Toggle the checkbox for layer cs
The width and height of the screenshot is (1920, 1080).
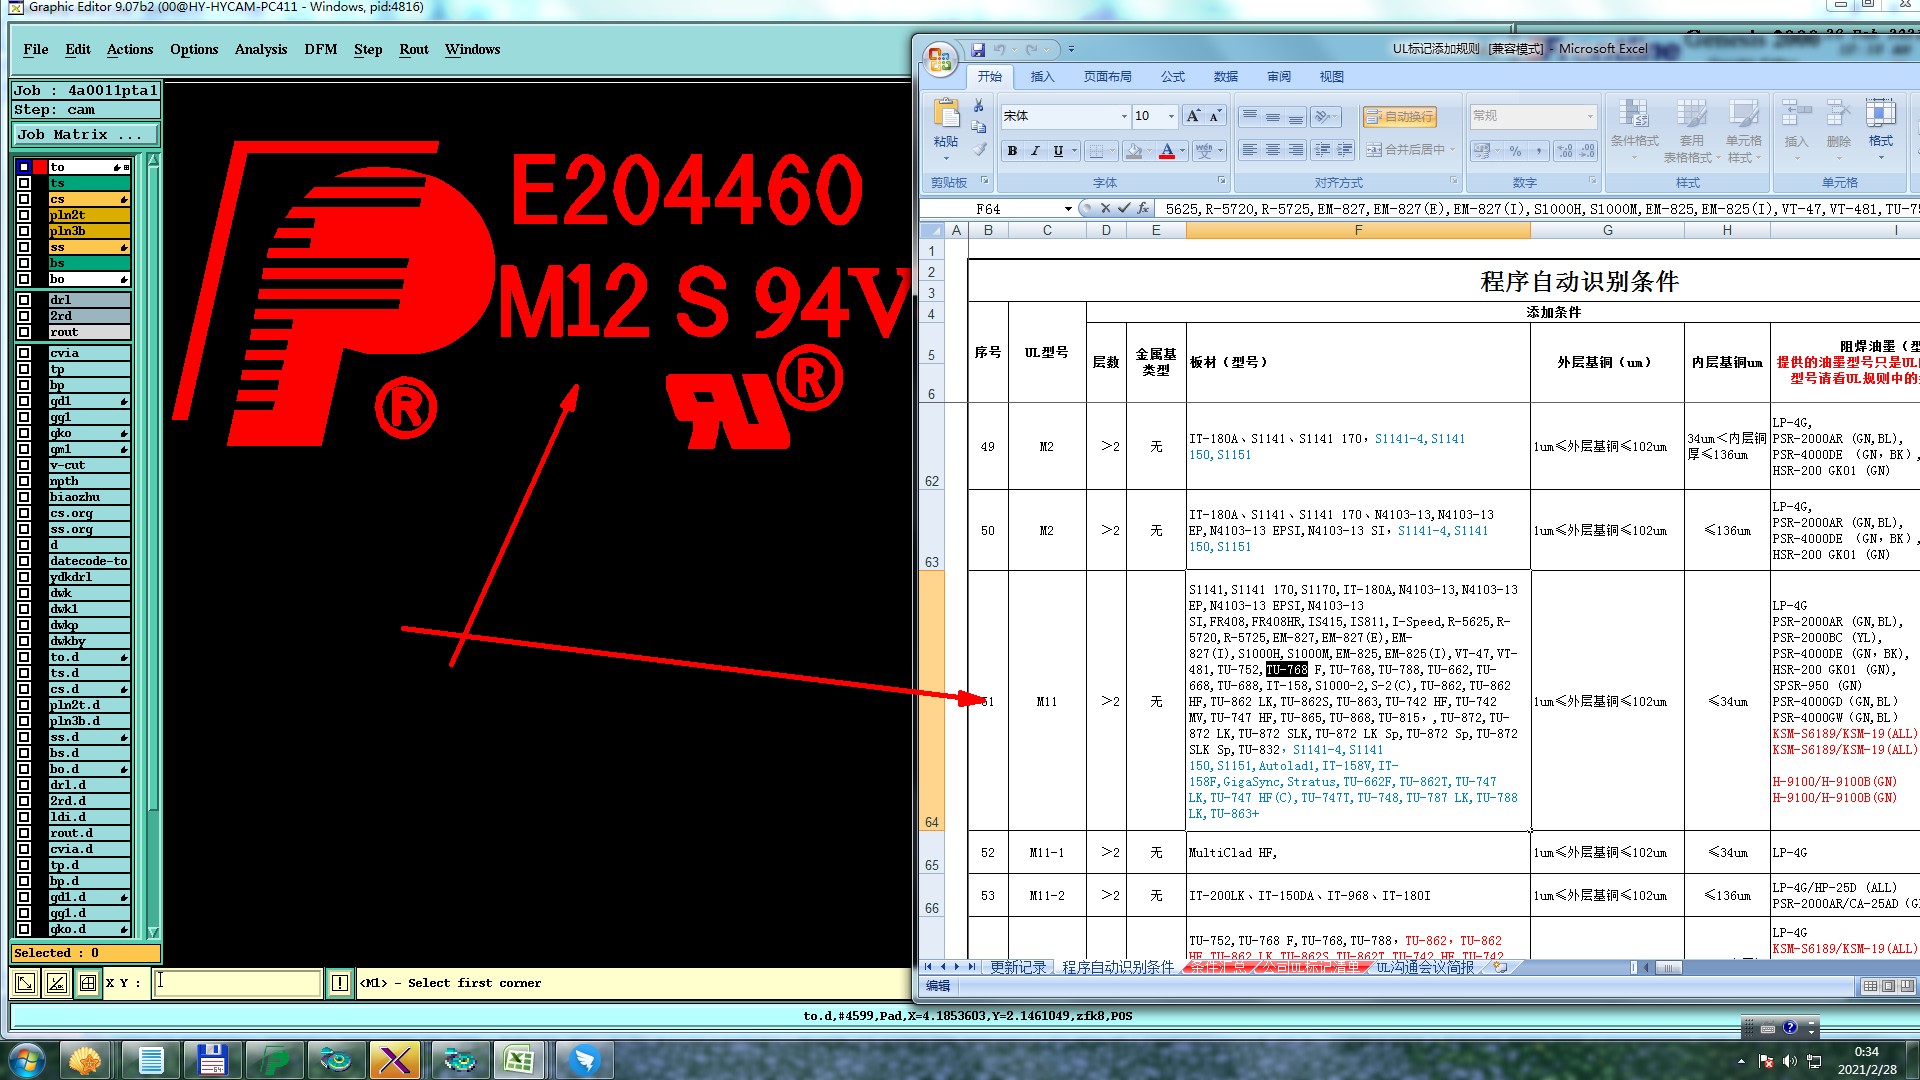coord(24,200)
